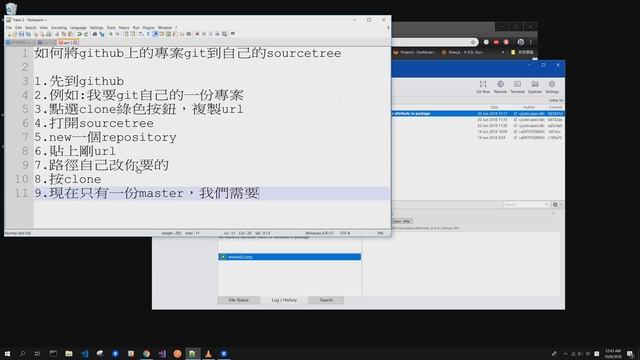Open the notification center on the taskbar
Viewport: 640px width, 360px height.
(631, 354)
